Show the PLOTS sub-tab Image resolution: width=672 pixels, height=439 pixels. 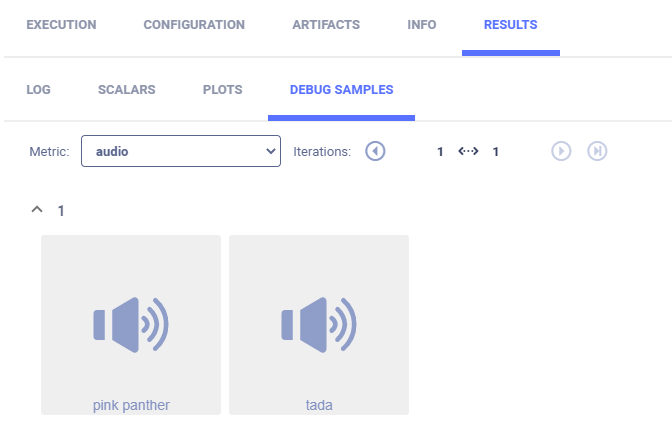tap(222, 89)
